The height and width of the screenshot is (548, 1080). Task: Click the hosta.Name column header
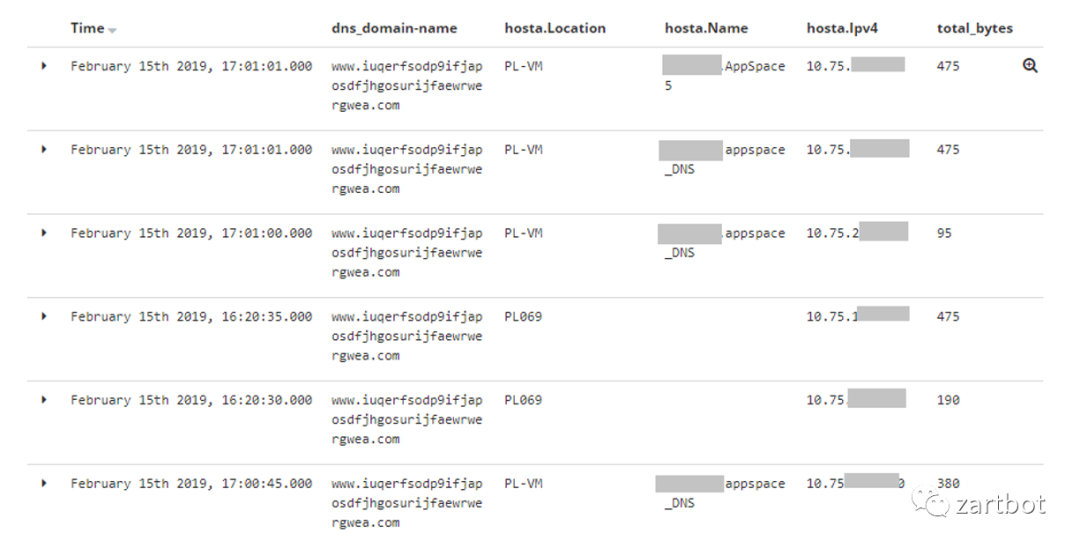coord(706,28)
